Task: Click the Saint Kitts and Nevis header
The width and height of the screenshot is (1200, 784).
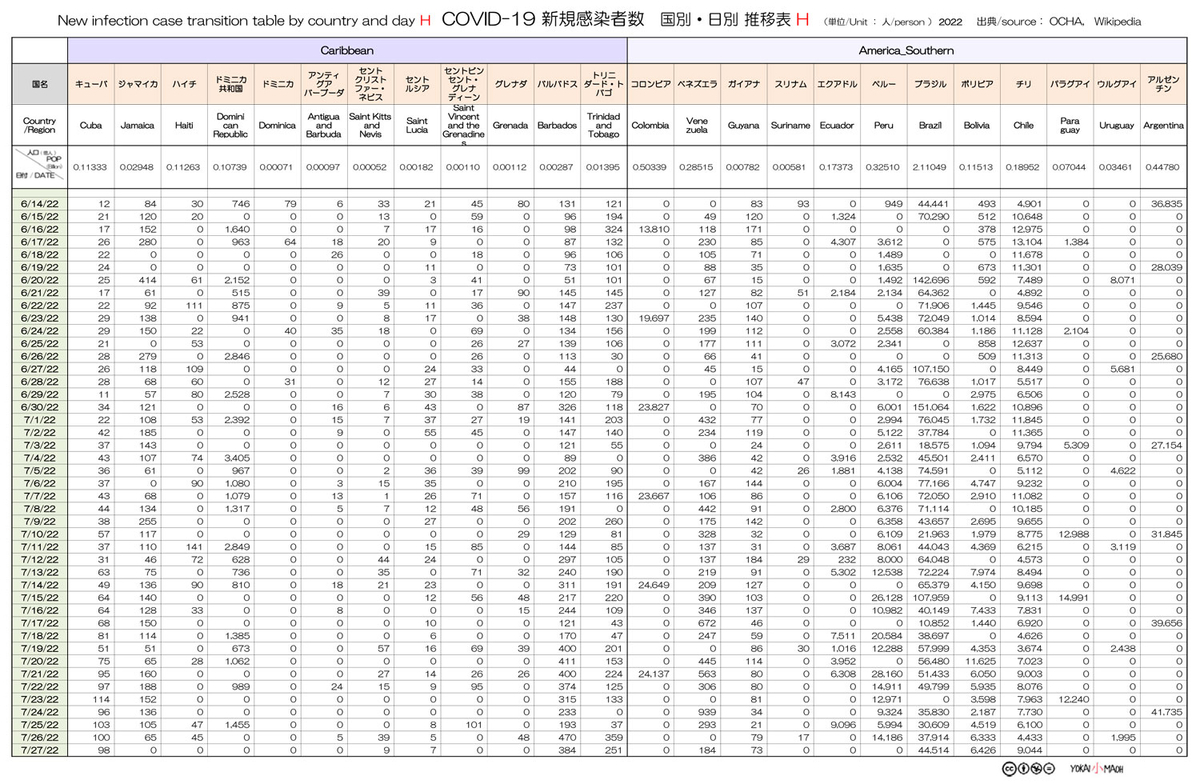Action: pyautogui.click(x=370, y=126)
